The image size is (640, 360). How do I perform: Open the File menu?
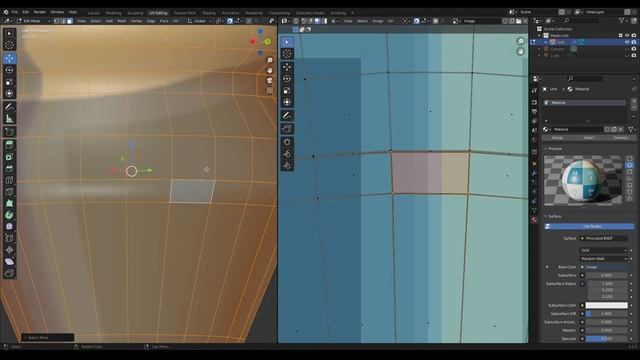click(15, 12)
